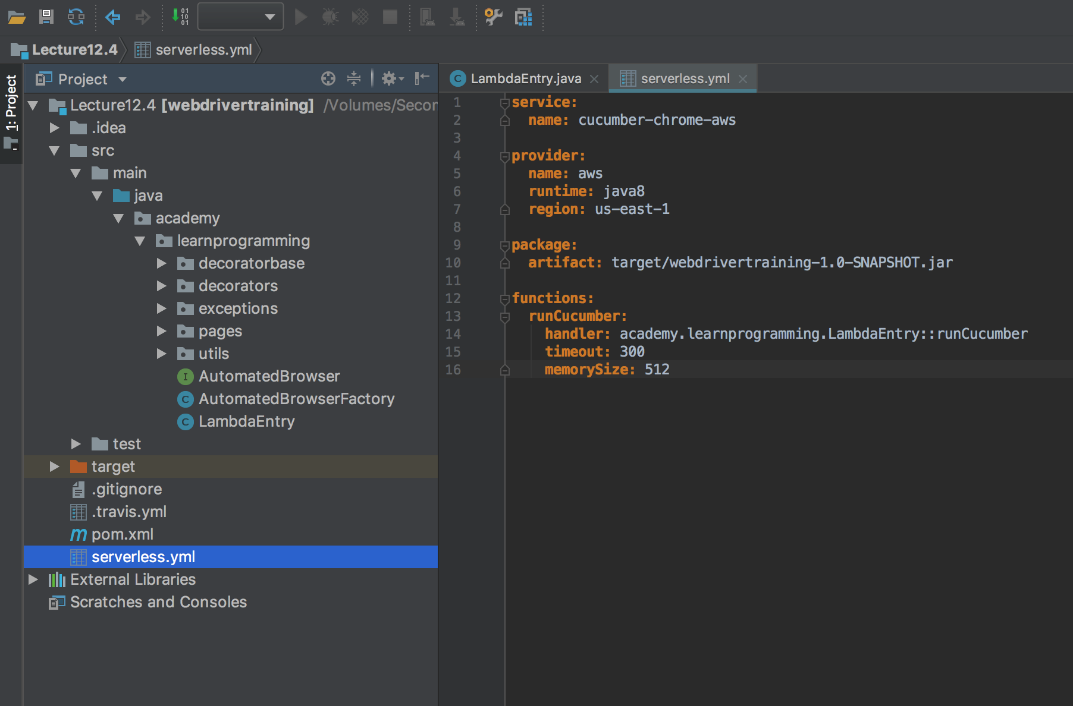
Task: Navigate back with the blue arrow
Action: tap(113, 16)
